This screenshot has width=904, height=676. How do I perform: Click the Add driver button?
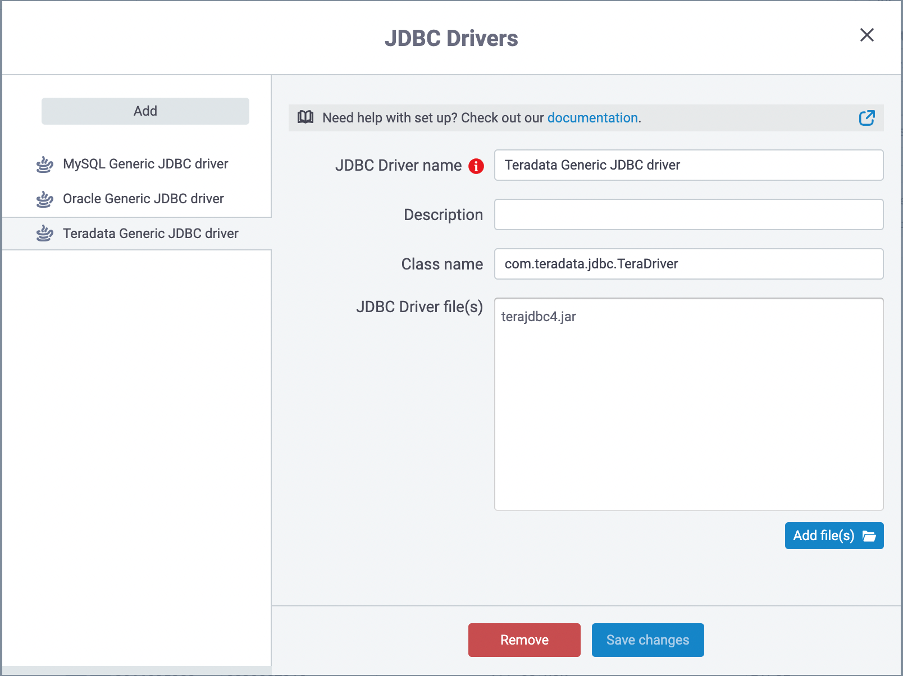tap(145, 111)
